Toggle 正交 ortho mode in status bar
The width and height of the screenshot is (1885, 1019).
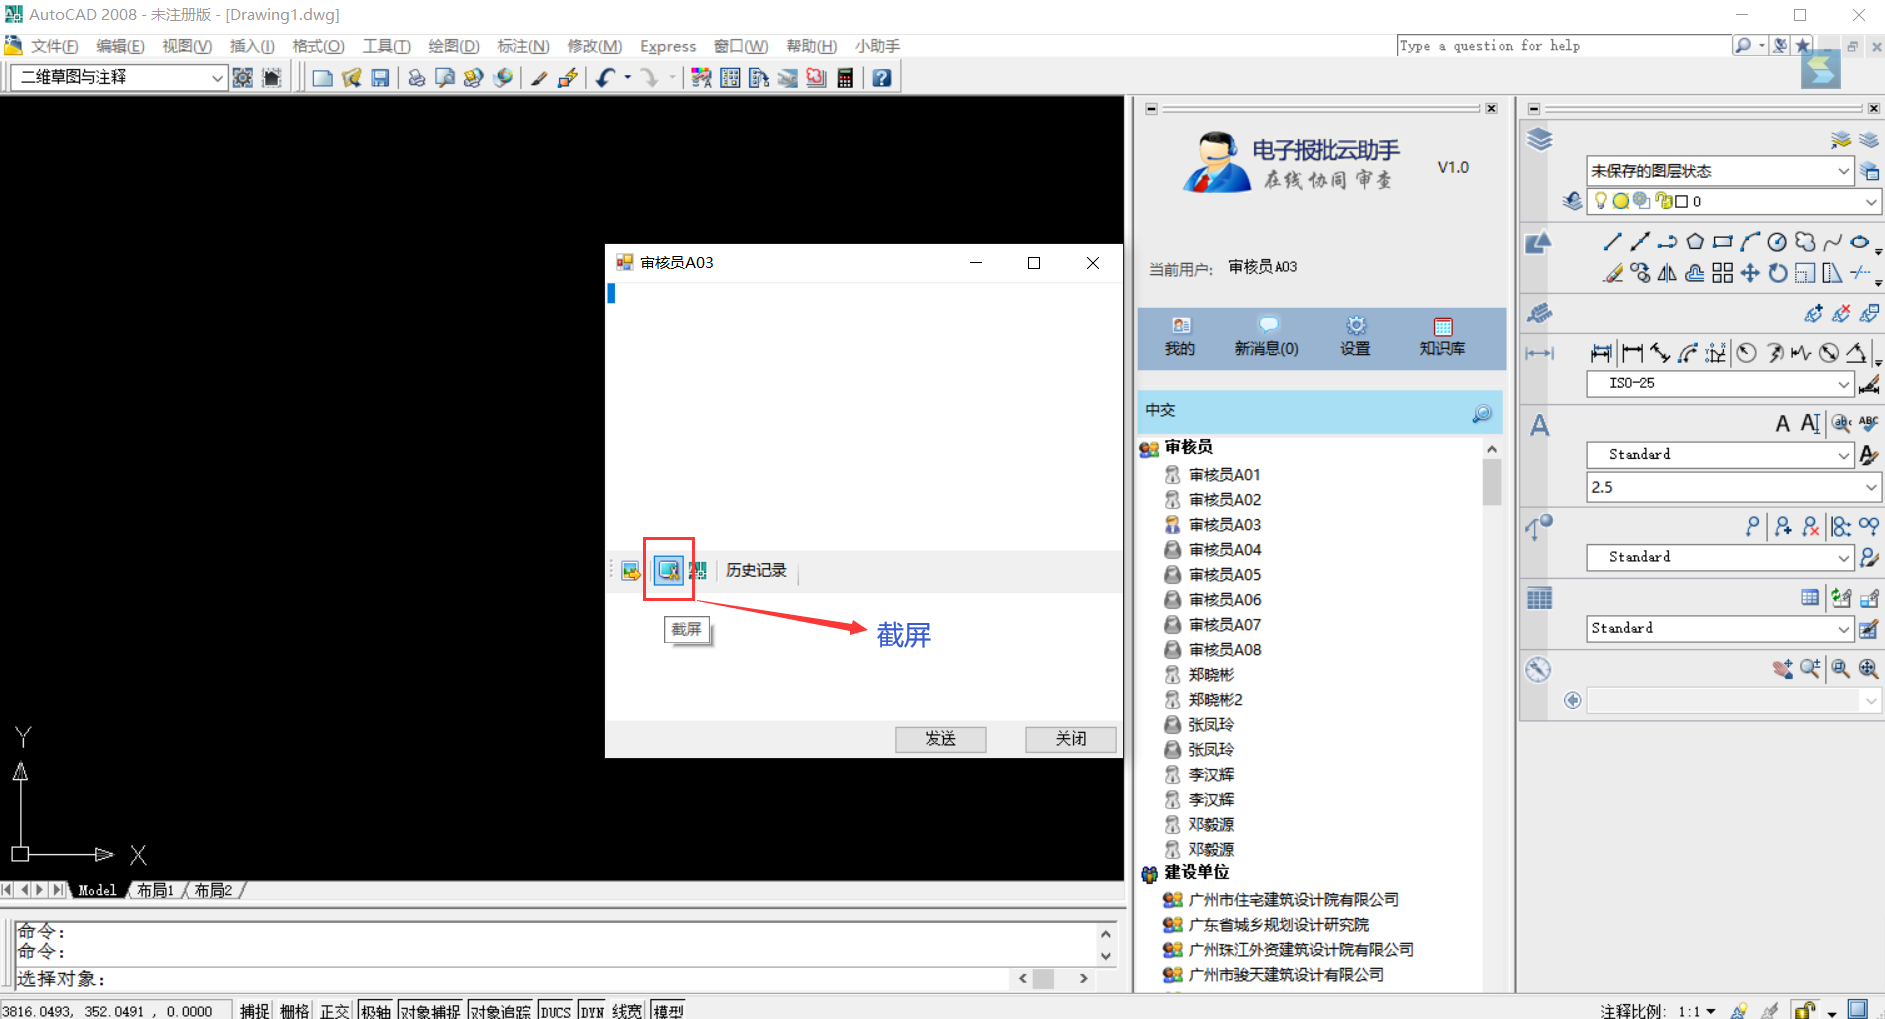[334, 1010]
